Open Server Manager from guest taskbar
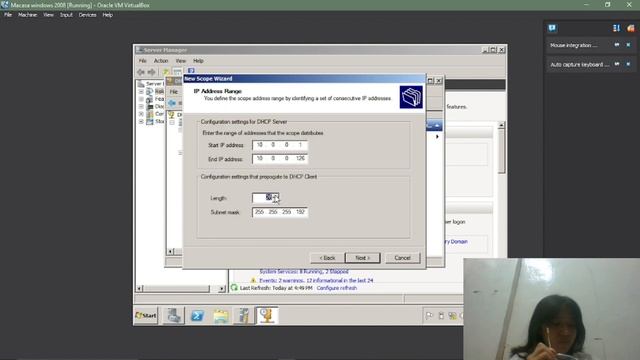 pyautogui.click(x=173, y=316)
